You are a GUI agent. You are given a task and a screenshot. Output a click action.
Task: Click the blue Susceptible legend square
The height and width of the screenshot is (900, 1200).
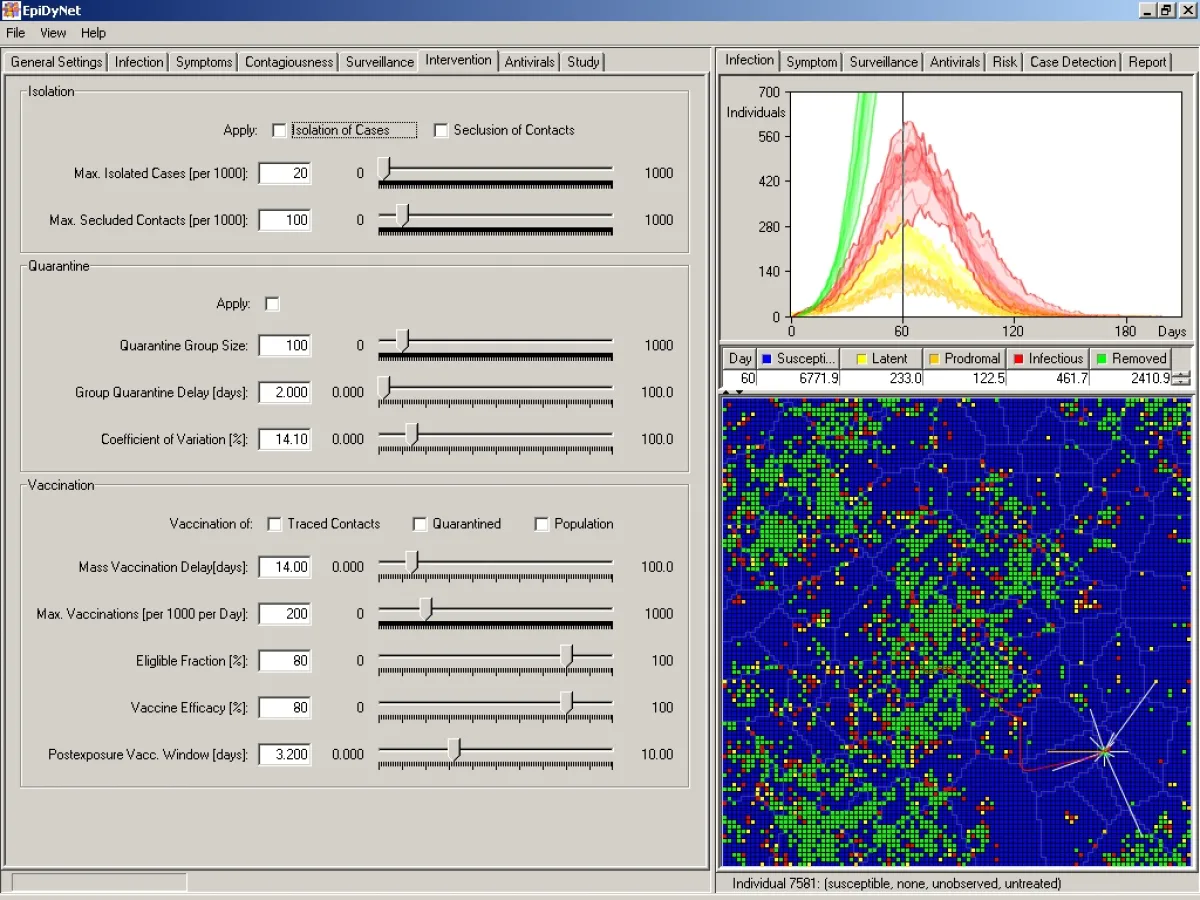[x=766, y=359]
